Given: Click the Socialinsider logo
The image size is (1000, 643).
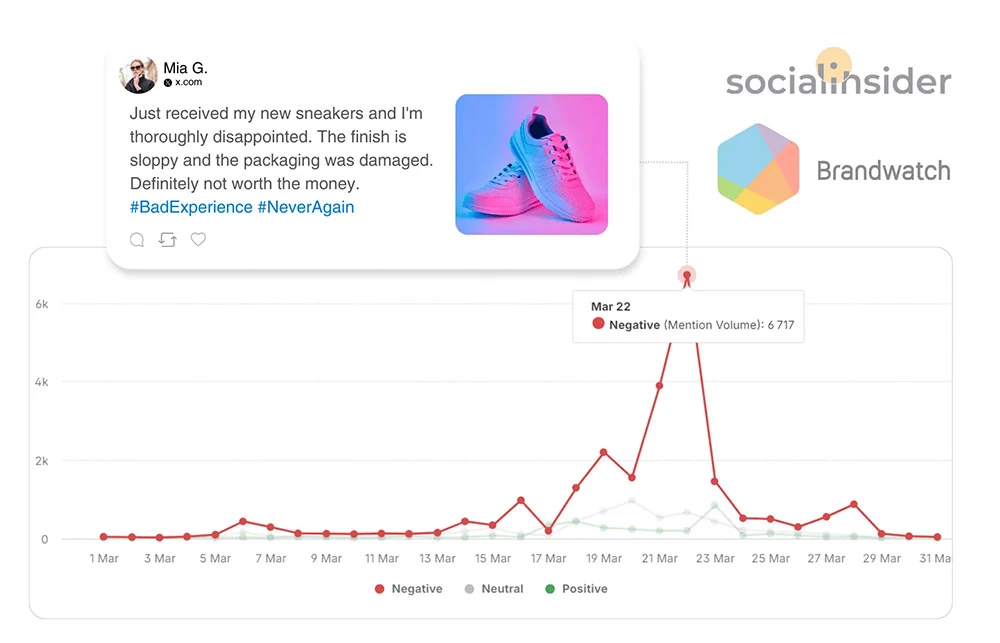Looking at the screenshot, I should pyautogui.click(x=838, y=79).
